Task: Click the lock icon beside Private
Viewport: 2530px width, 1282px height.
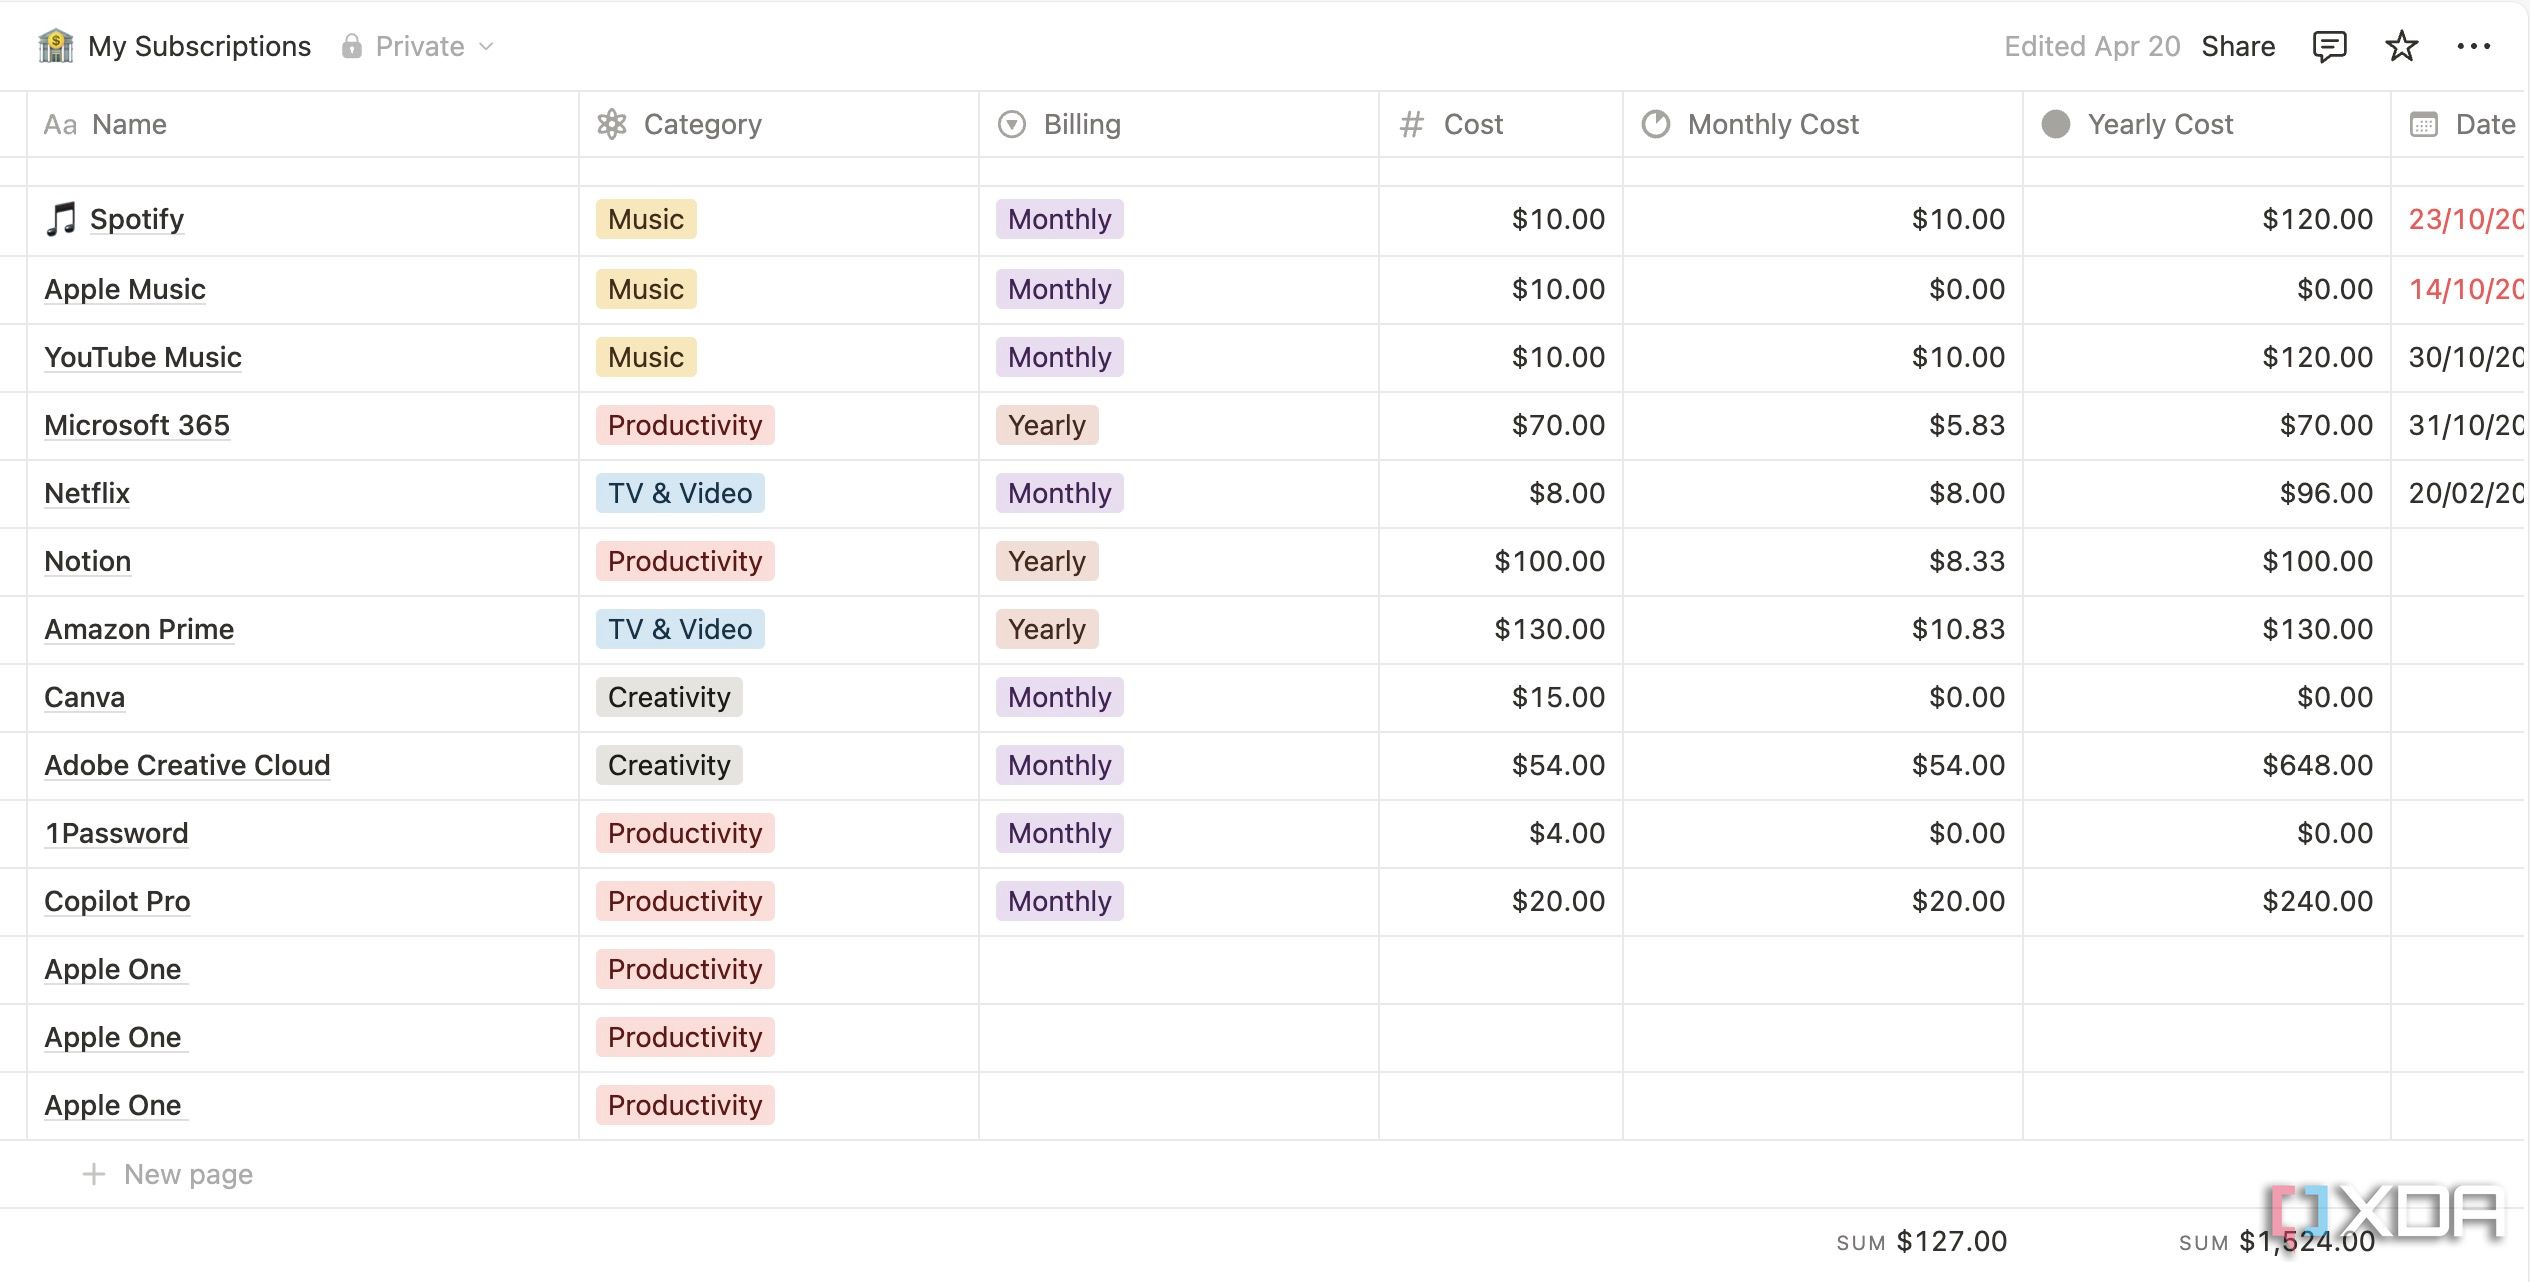Action: coord(351,46)
